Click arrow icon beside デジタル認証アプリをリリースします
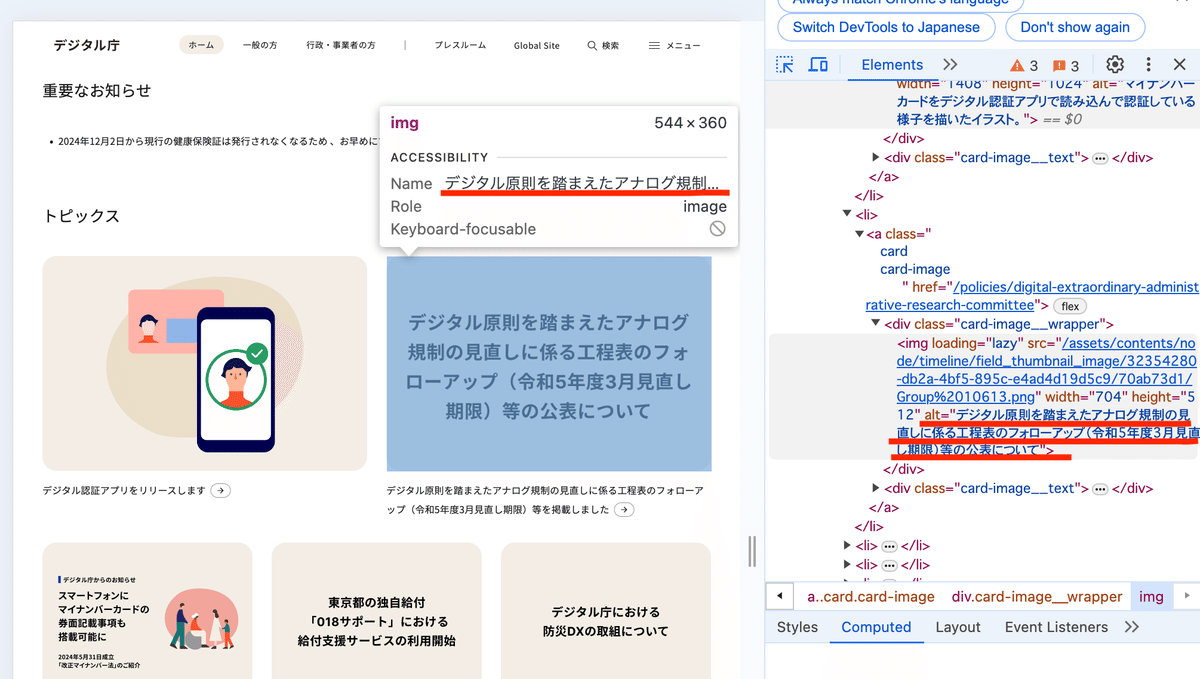1200x679 pixels. (x=221, y=490)
